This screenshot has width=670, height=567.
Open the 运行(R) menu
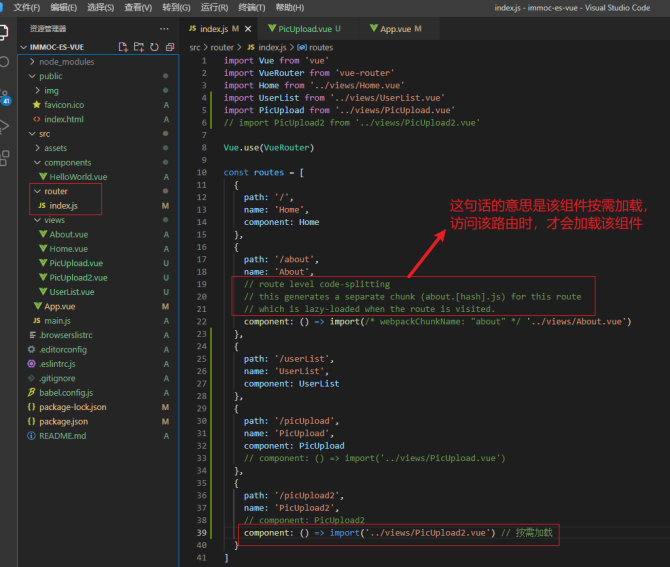tap(214, 8)
